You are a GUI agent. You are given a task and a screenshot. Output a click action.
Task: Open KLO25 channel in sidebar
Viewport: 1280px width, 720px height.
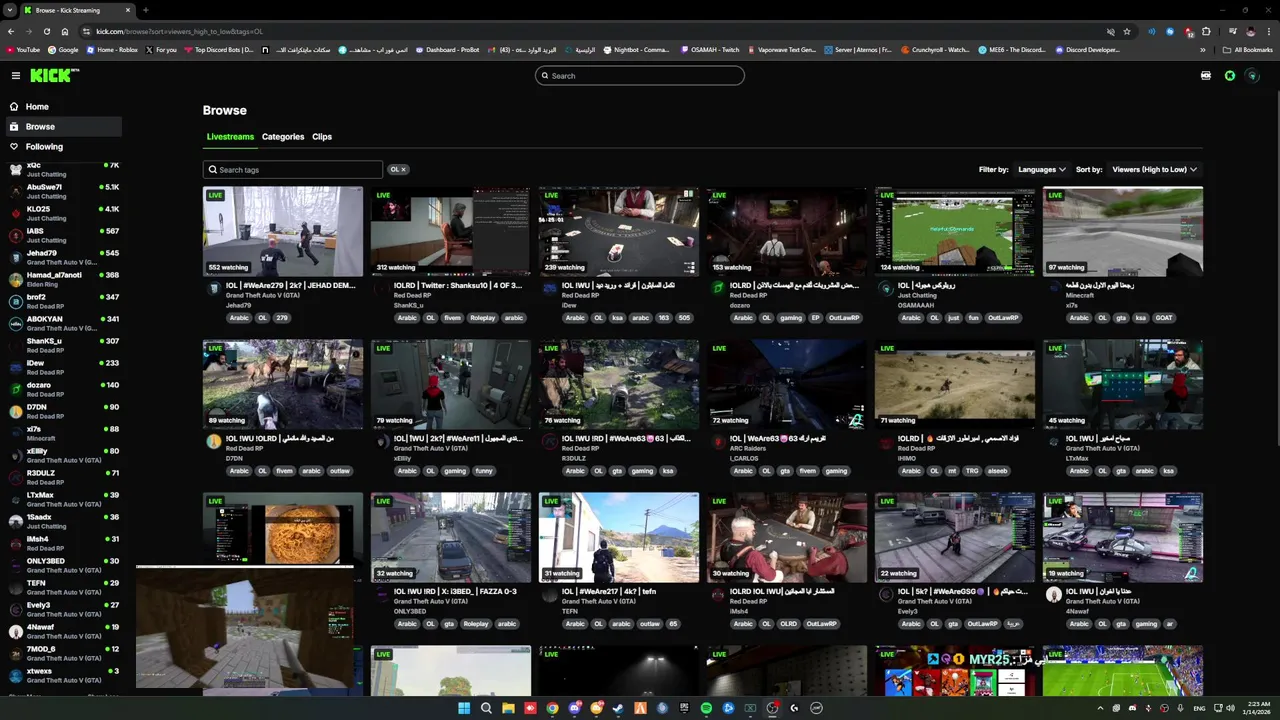[62, 213]
